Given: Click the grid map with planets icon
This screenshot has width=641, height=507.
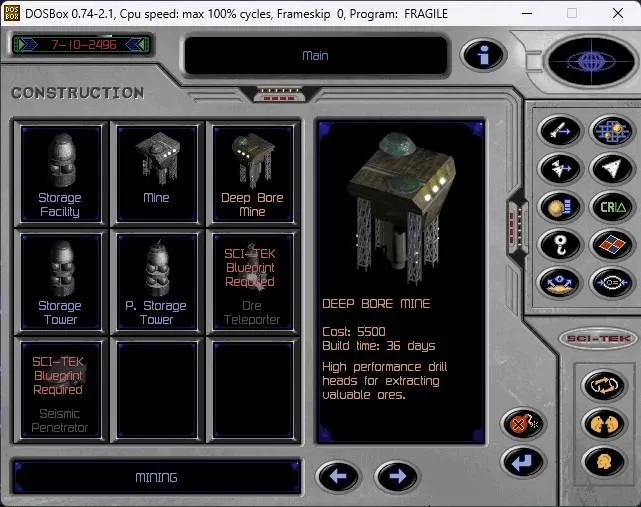Looking at the screenshot, I should pyautogui.click(x=609, y=131).
